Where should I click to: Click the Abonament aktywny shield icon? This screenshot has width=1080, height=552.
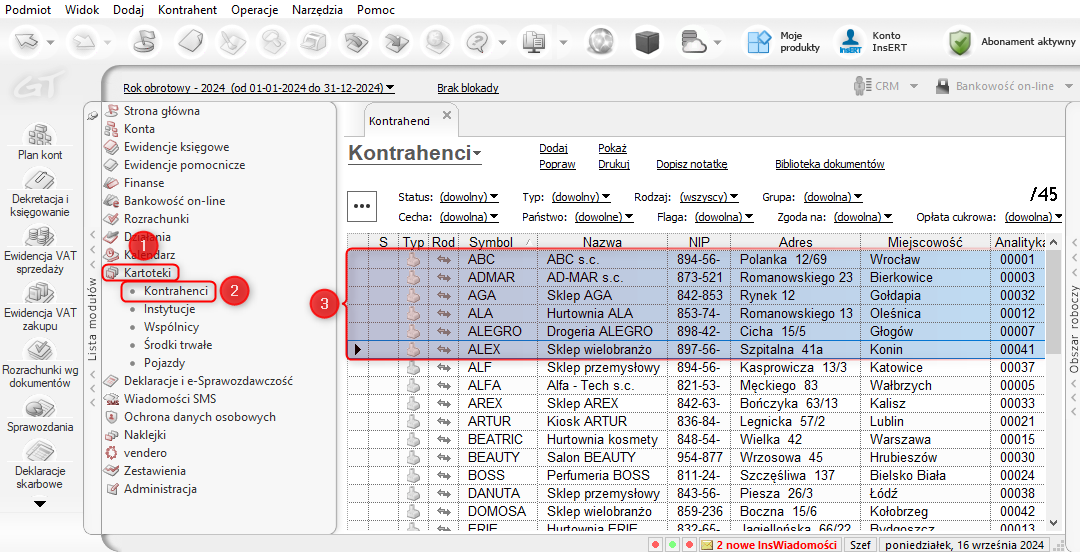[960, 42]
